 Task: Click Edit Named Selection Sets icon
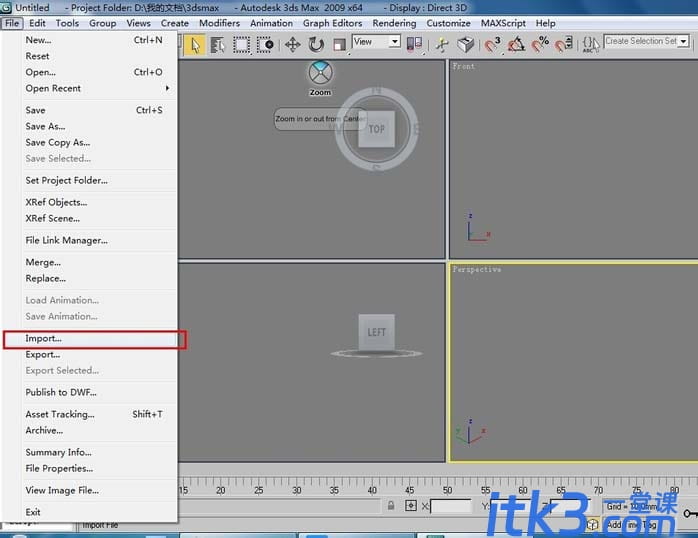pos(591,45)
